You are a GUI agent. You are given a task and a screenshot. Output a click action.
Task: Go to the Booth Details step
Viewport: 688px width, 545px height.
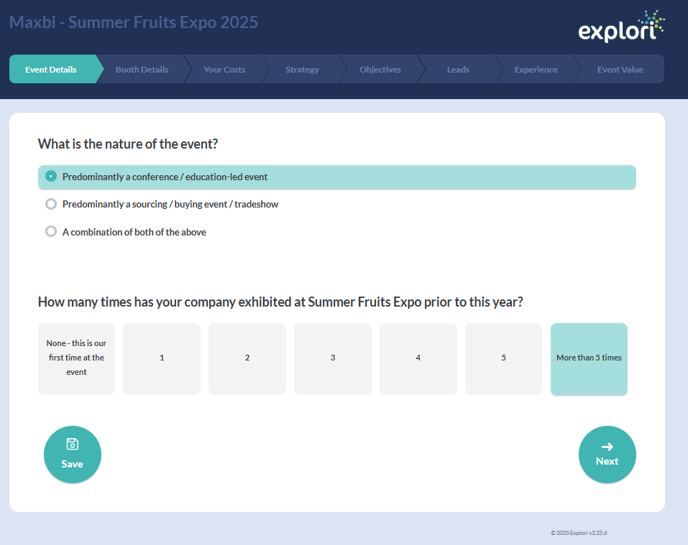pos(142,69)
